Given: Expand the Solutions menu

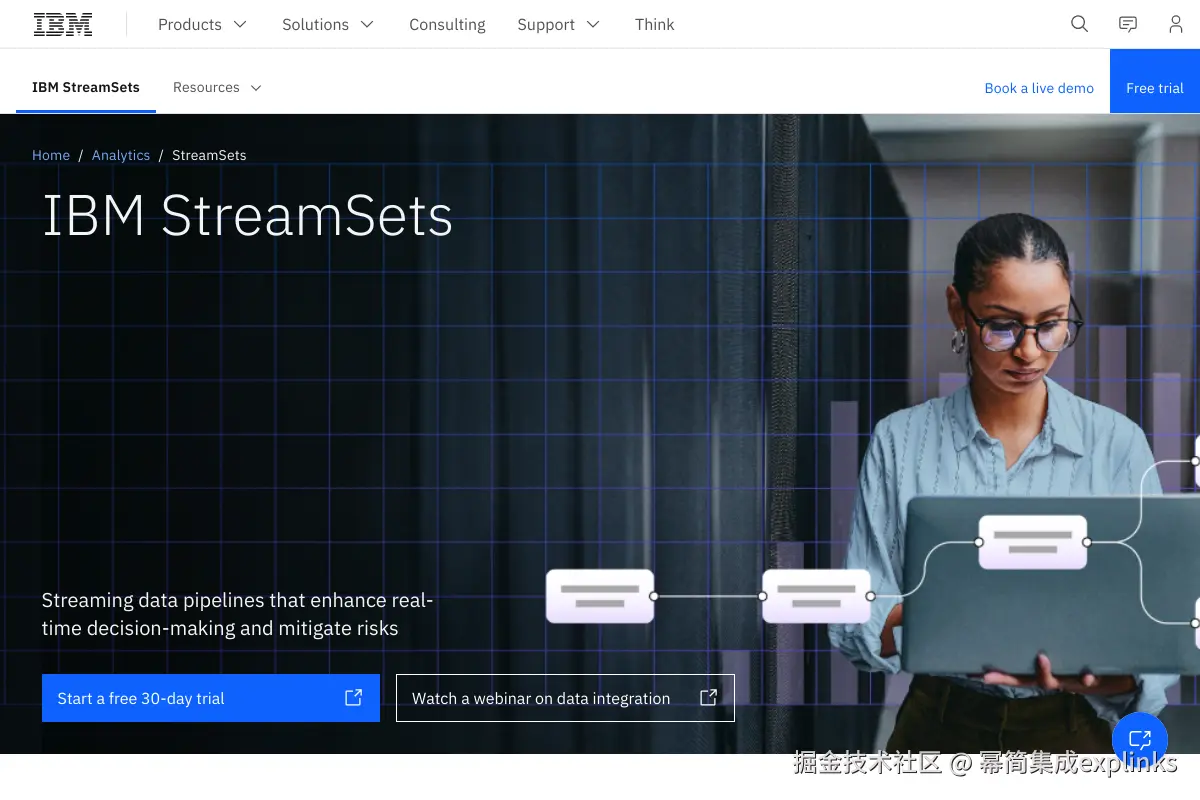Looking at the screenshot, I should point(328,24).
